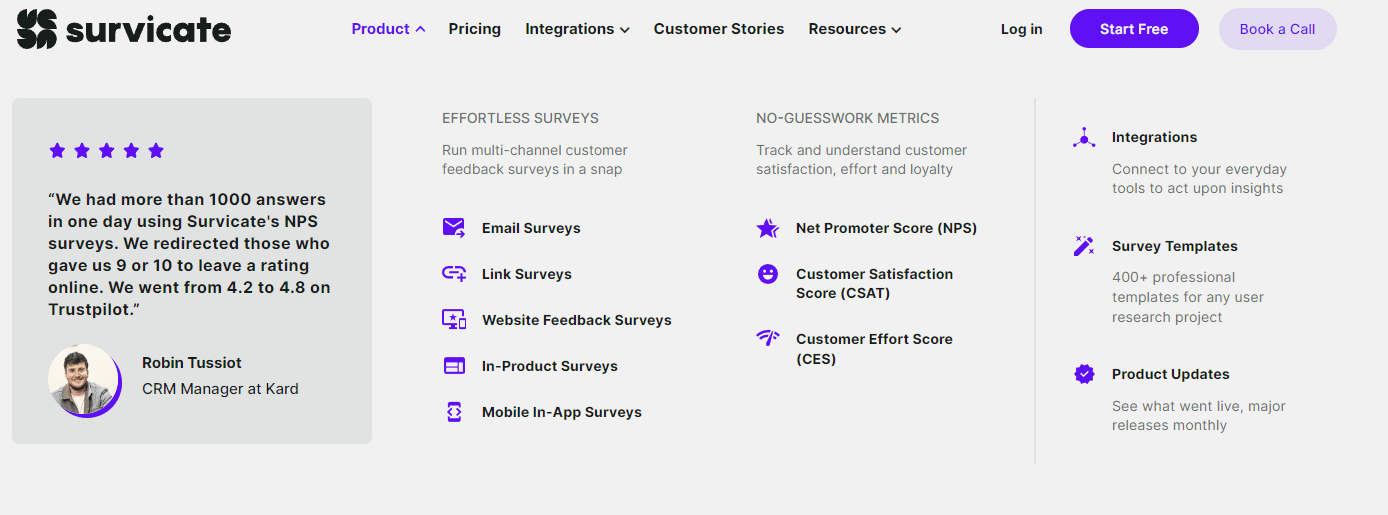Click the Book a Call button
This screenshot has height=515, width=1388.
tap(1277, 29)
